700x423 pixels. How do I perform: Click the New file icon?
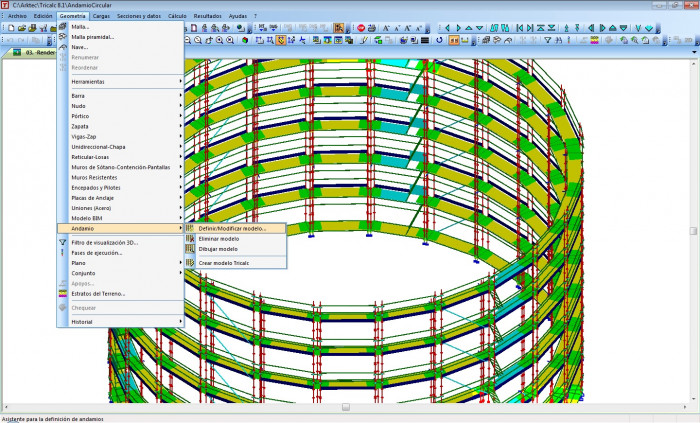11,28
